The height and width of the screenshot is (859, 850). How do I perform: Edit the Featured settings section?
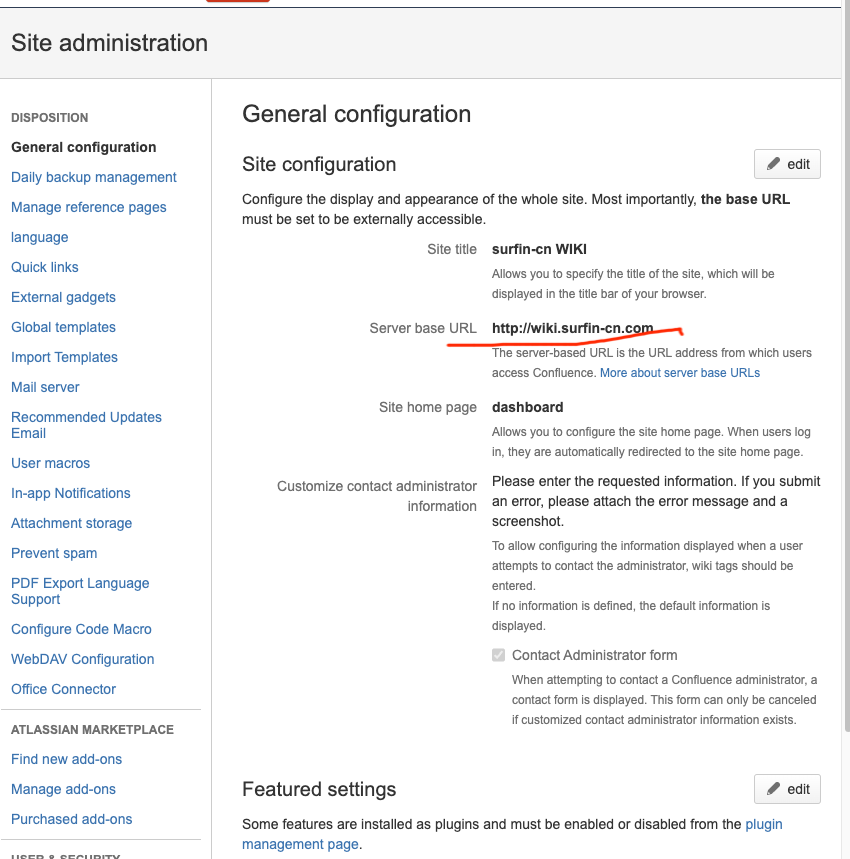[x=787, y=789]
